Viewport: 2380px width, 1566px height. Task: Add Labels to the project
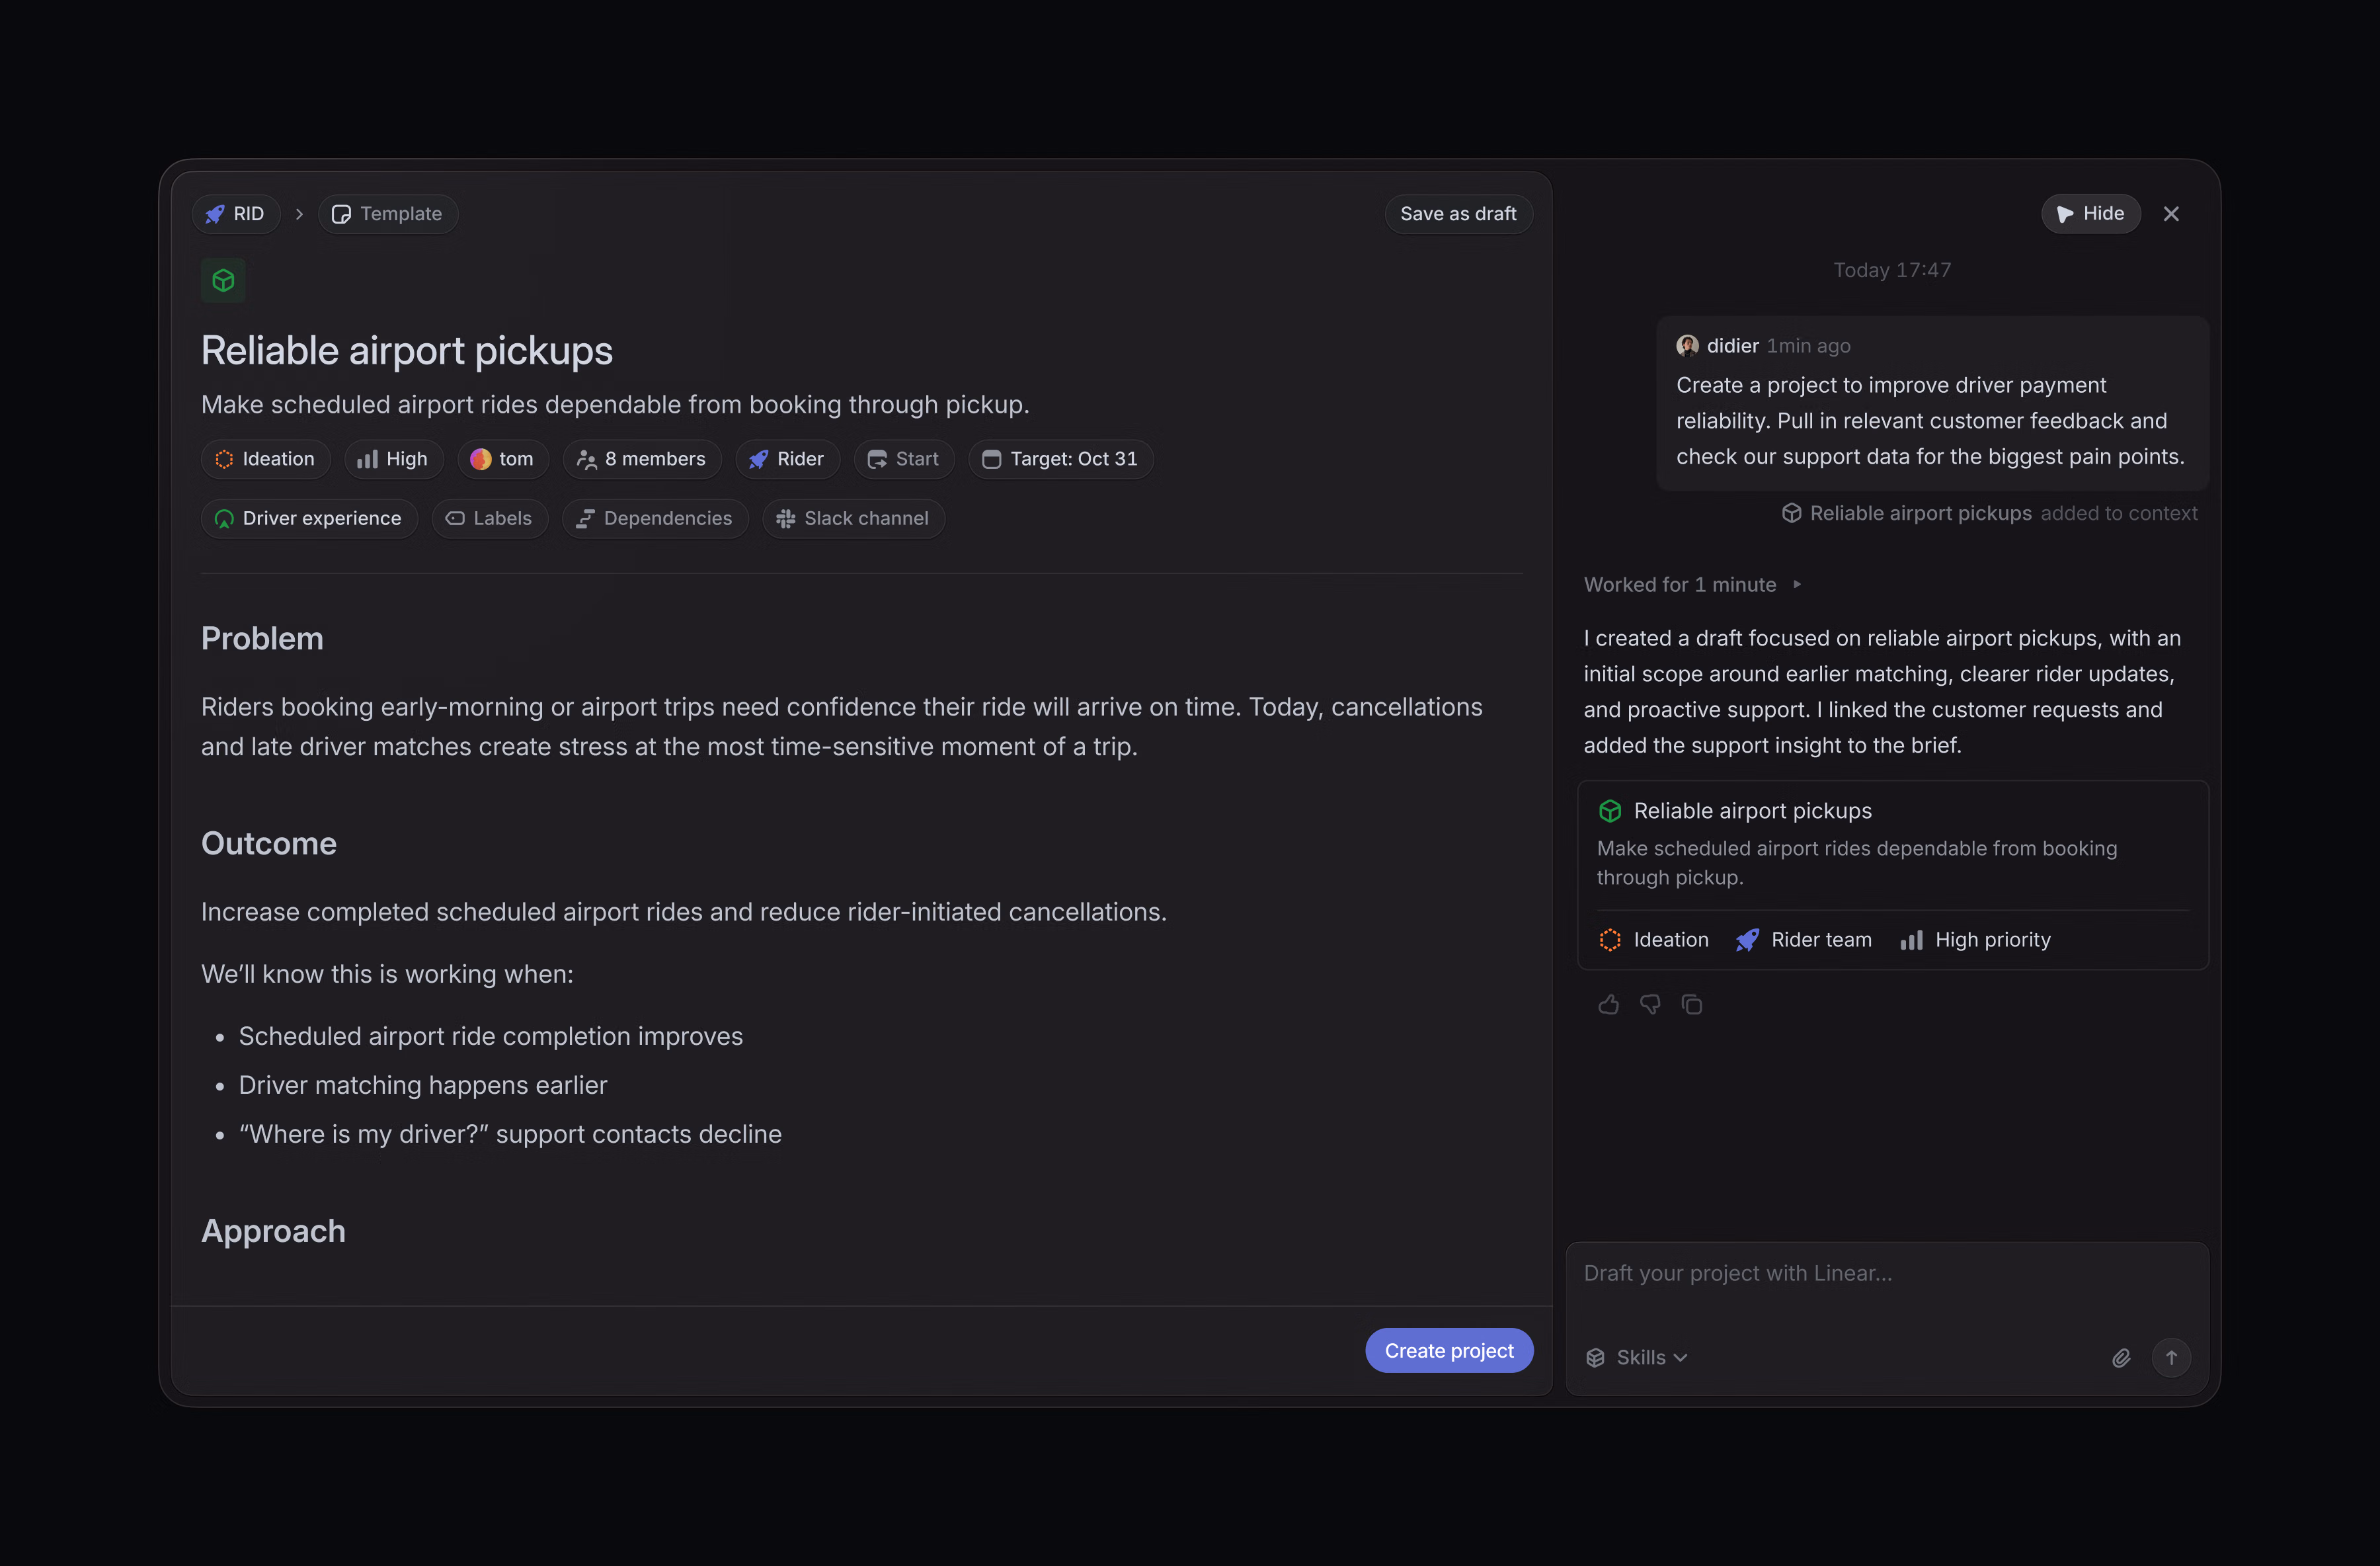490,518
